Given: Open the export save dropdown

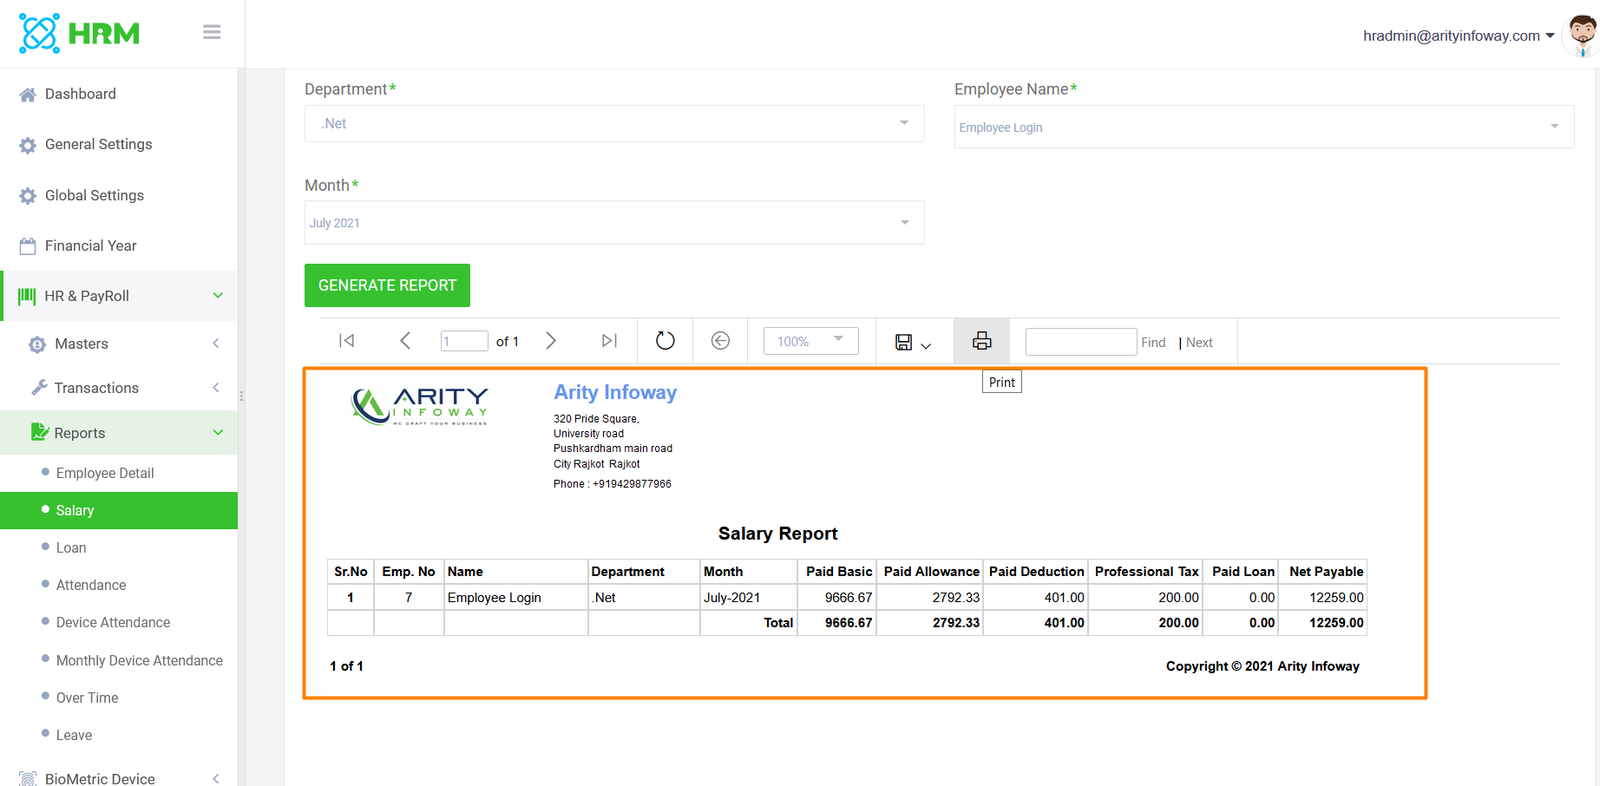Looking at the screenshot, I should (x=912, y=342).
